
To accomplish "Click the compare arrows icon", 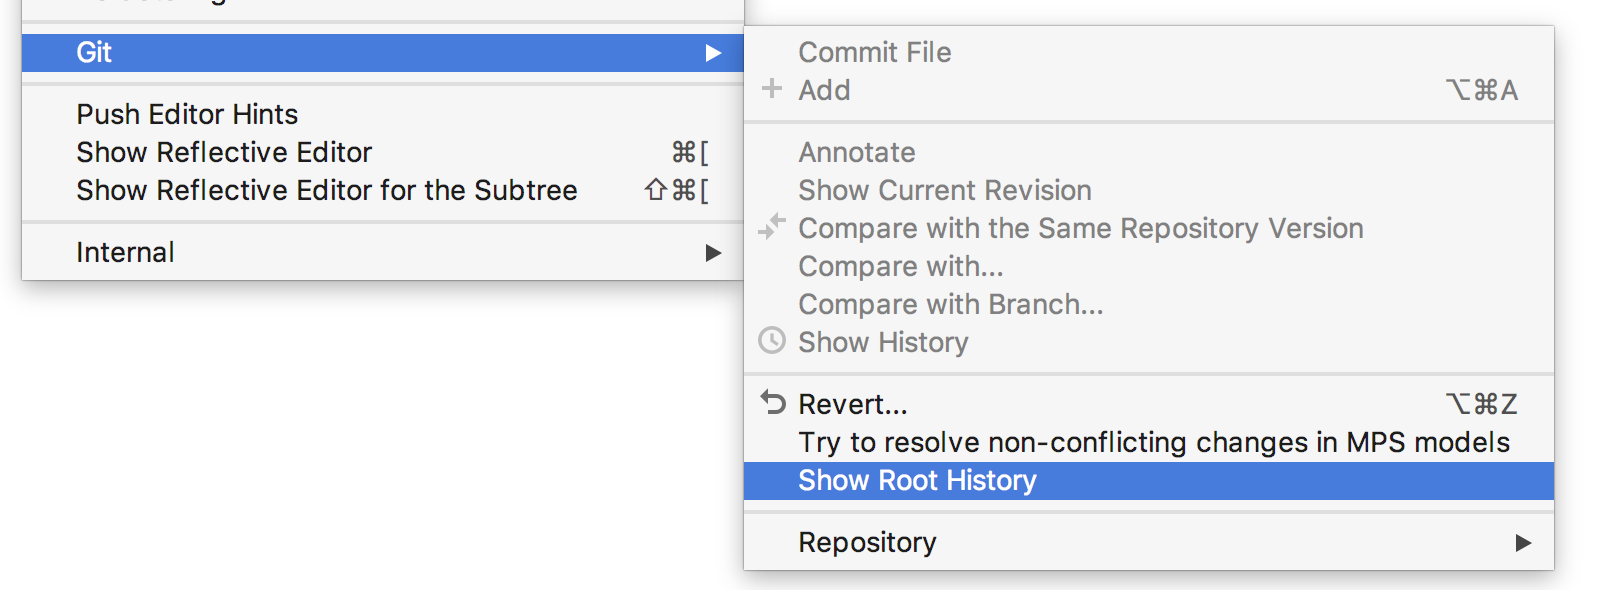I will click(x=771, y=227).
